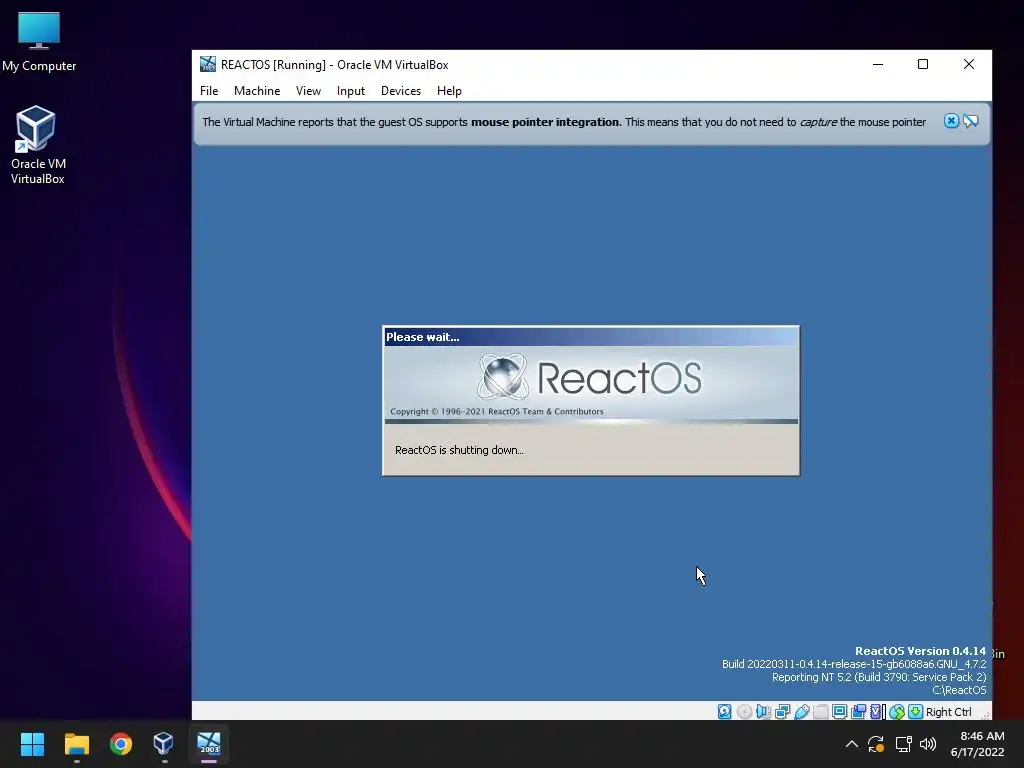Open File Explorer from the taskbar
Viewport: 1024px width, 768px height.
[x=76, y=743]
